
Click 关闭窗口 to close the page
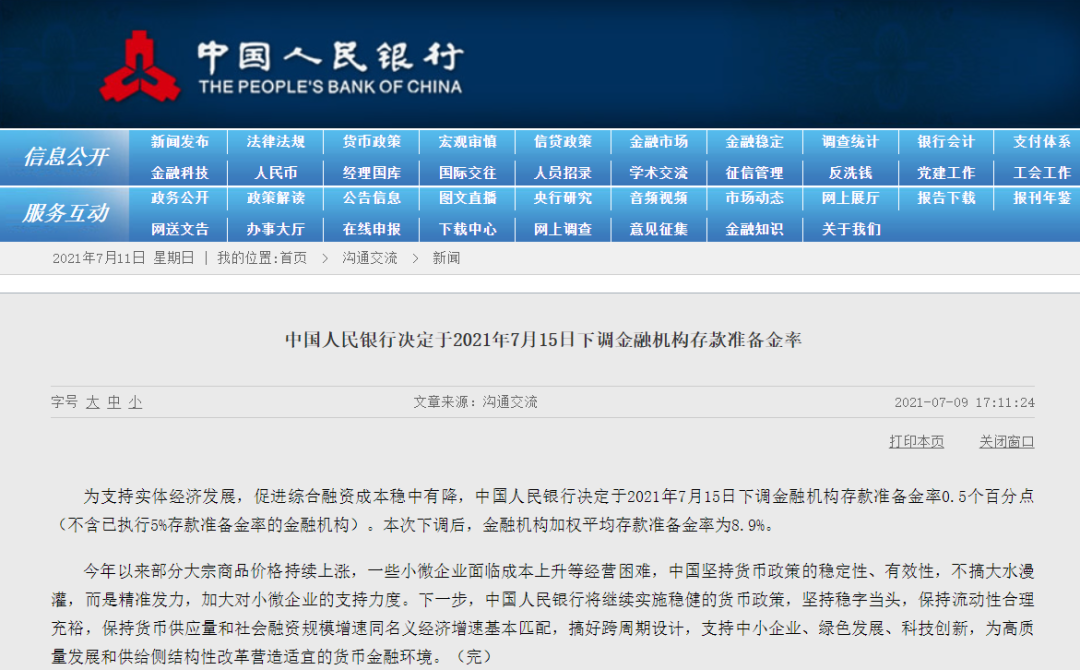pyautogui.click(x=1007, y=442)
